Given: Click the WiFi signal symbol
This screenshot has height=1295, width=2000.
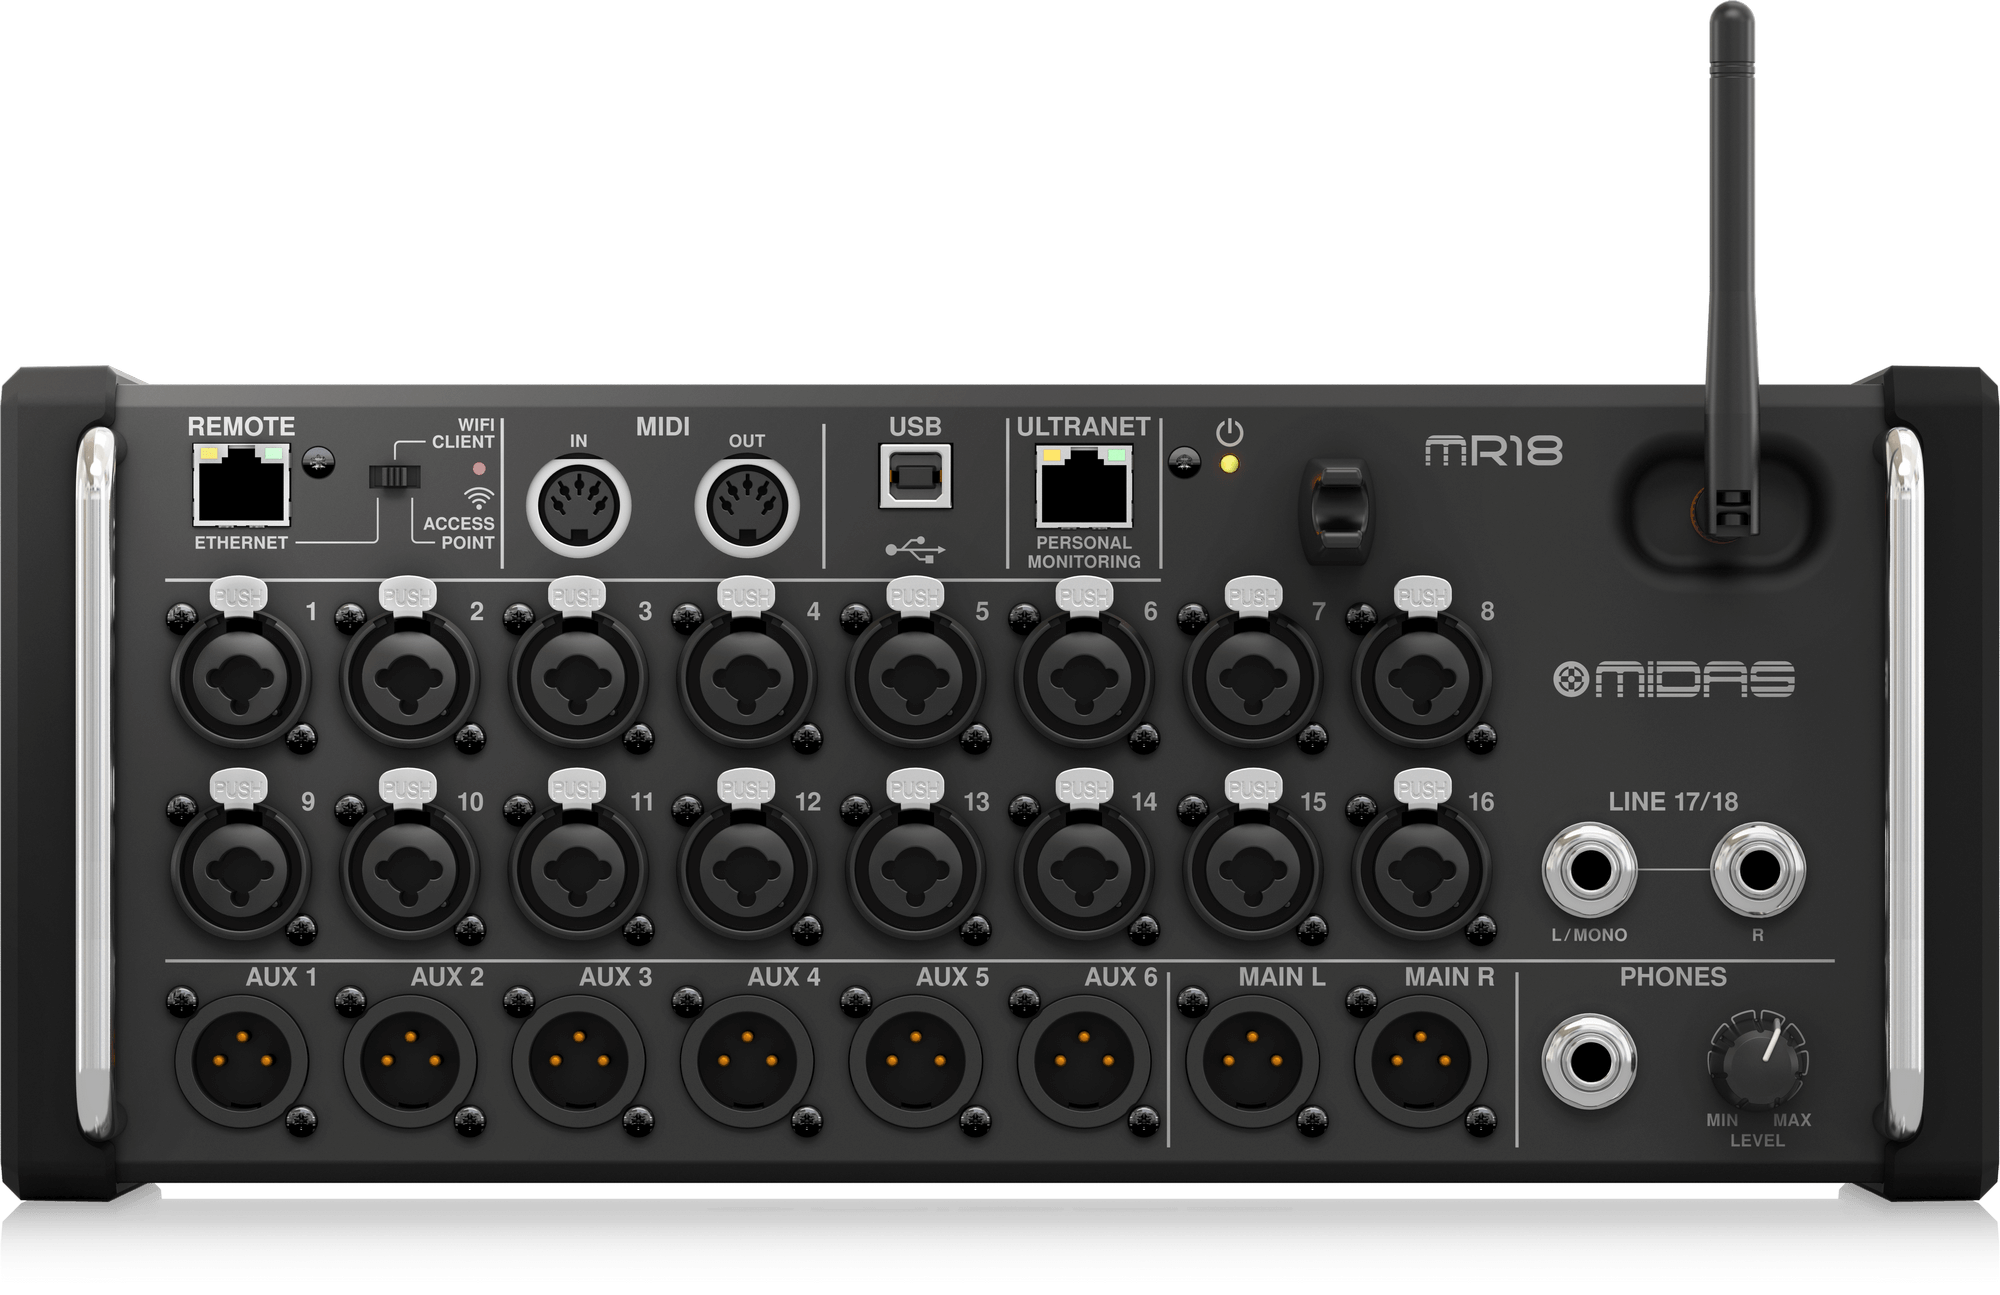Looking at the screenshot, I should click(479, 498).
